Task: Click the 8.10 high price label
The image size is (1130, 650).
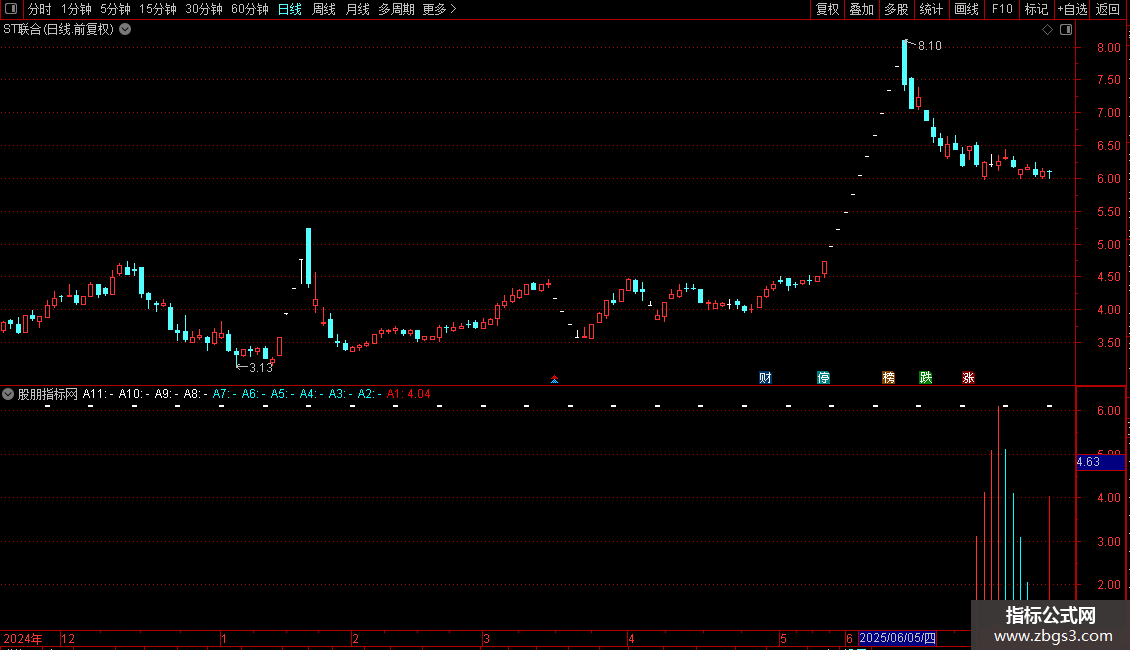Action: tap(930, 46)
